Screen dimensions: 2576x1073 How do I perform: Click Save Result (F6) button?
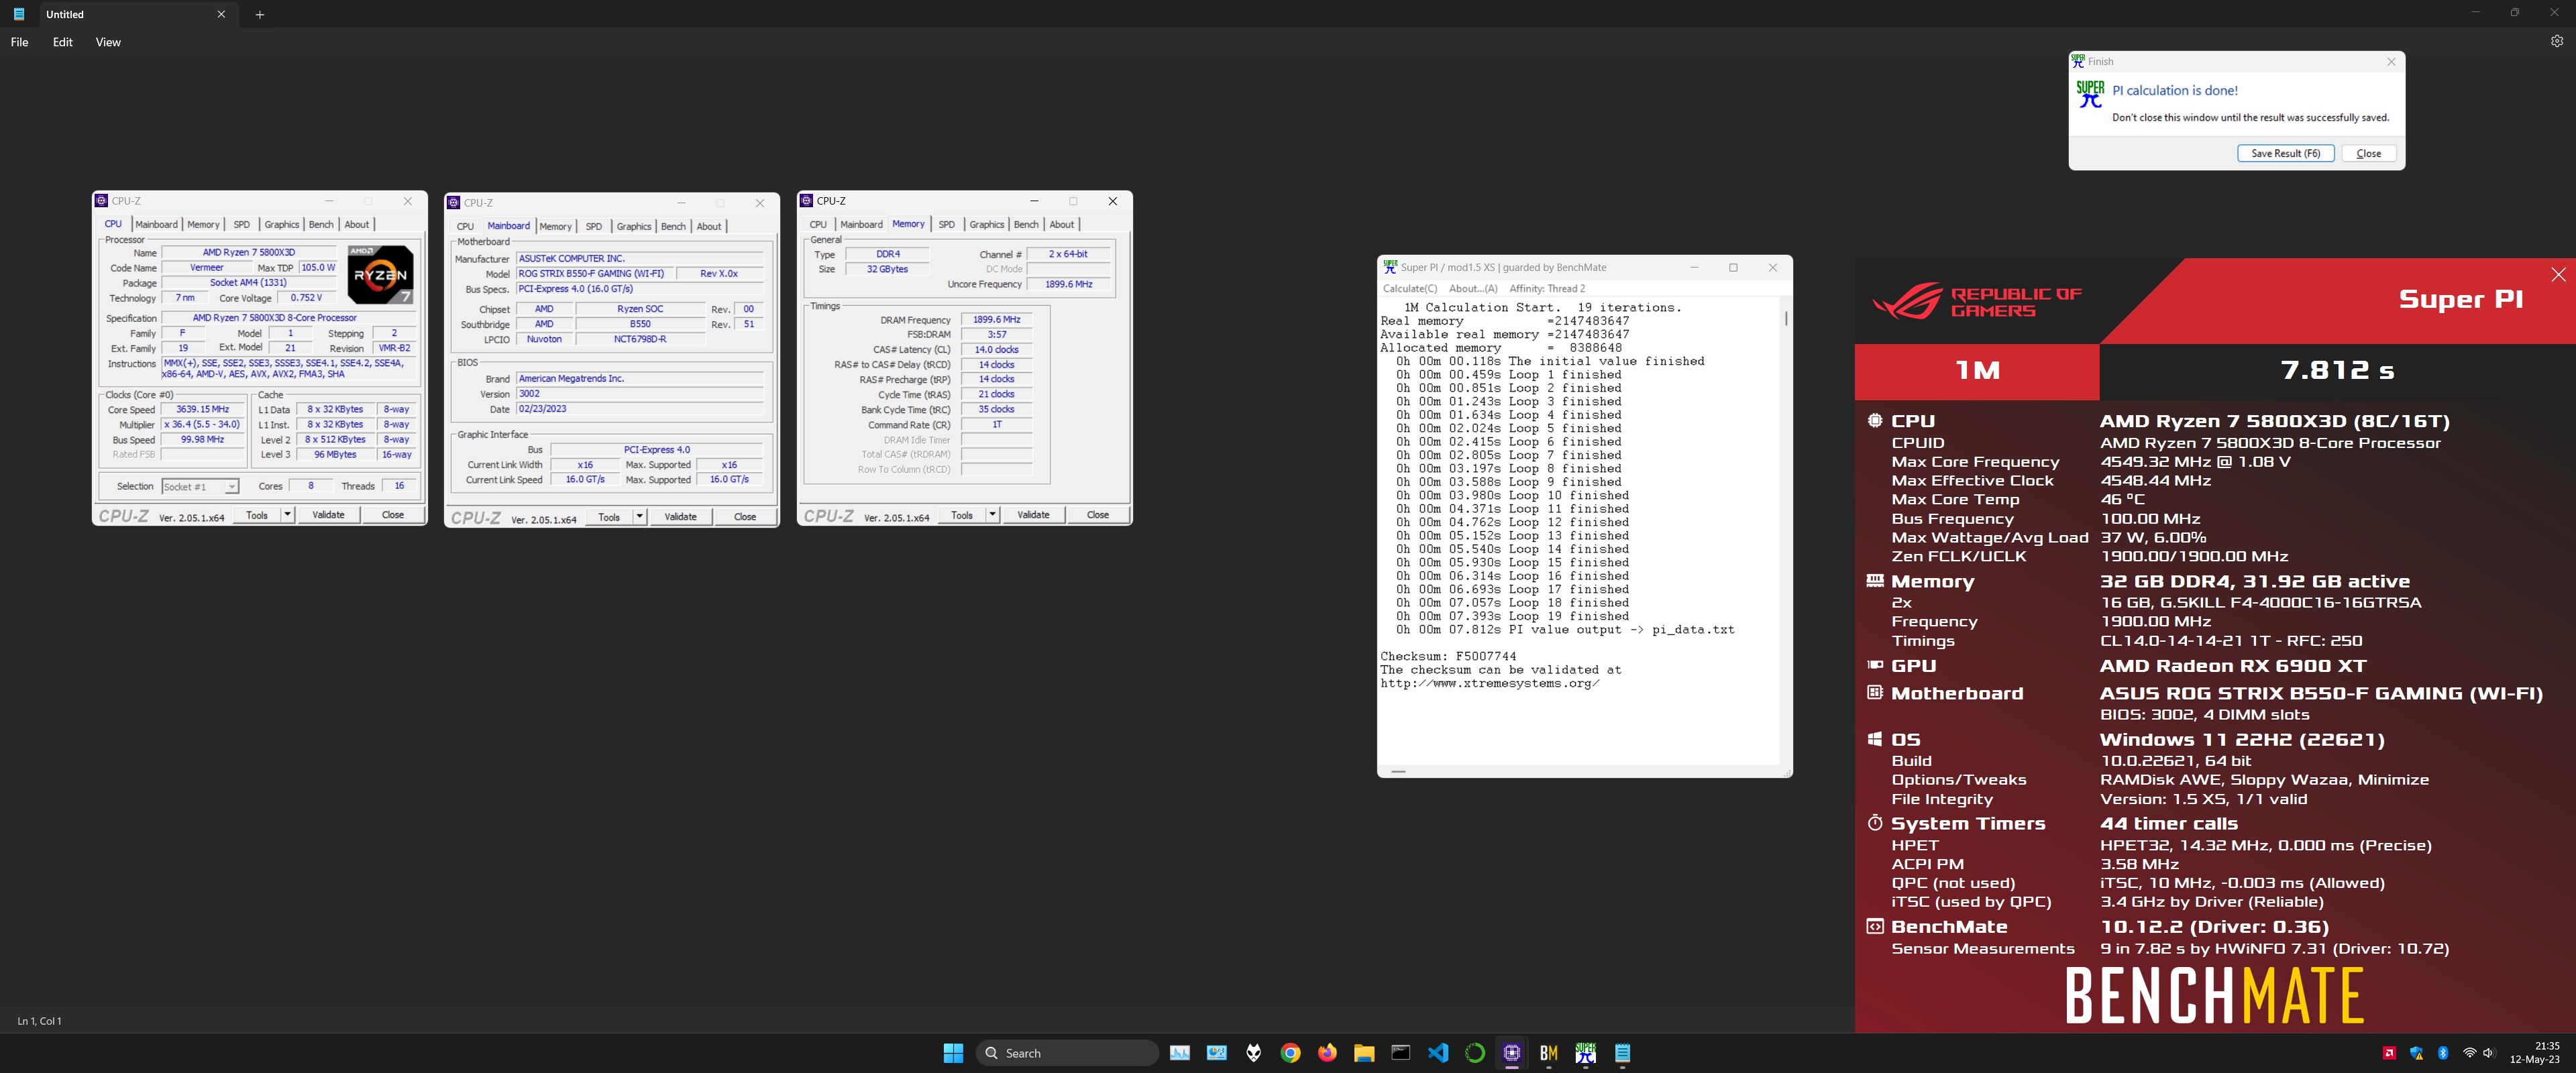coord(2285,153)
